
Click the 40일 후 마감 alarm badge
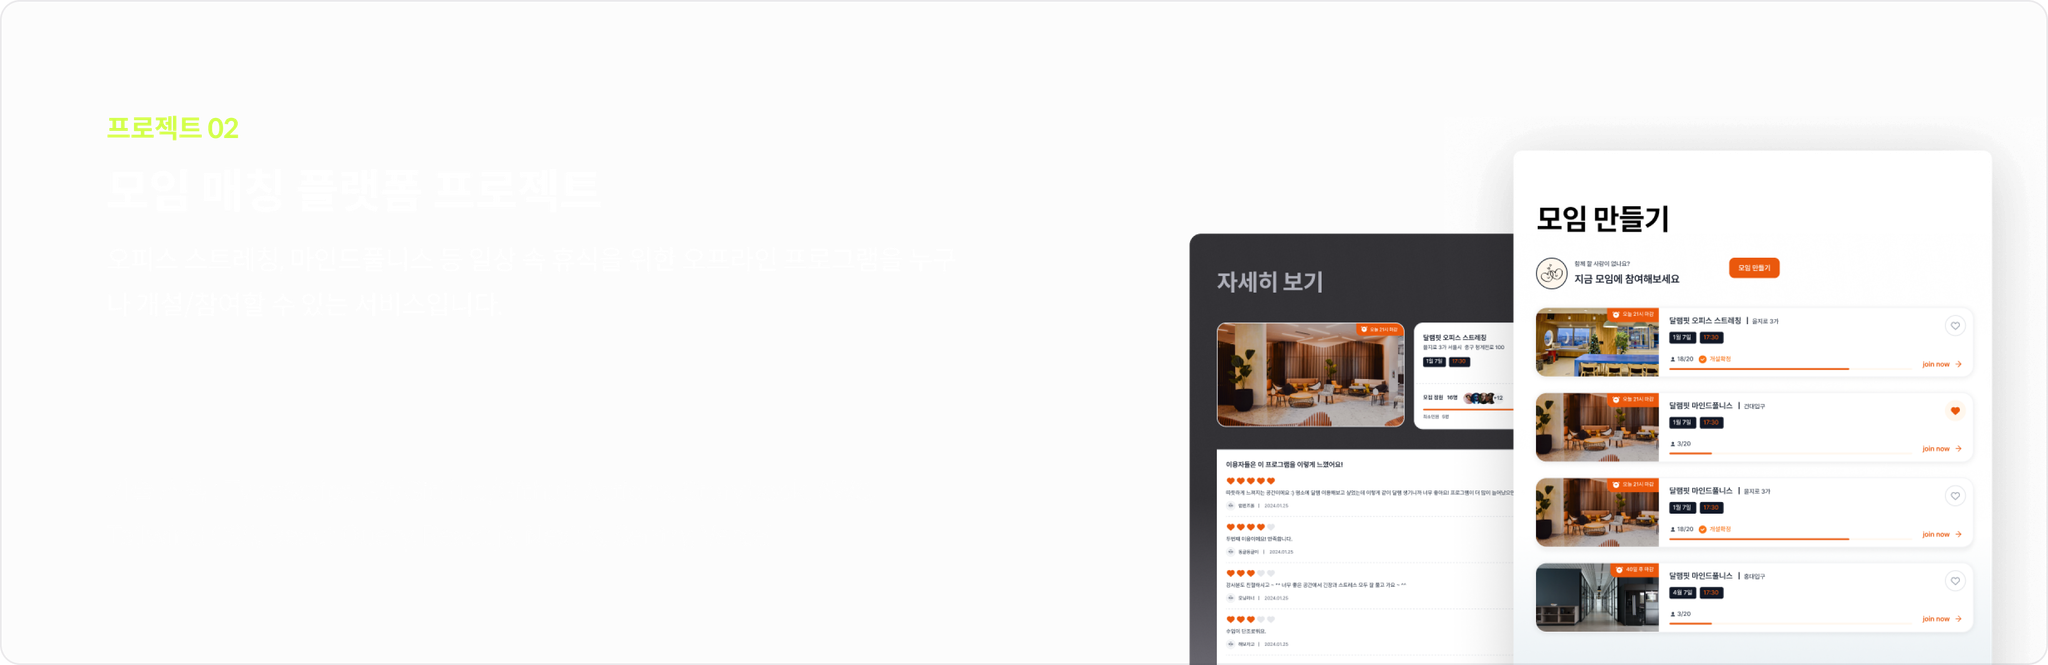tap(1634, 569)
